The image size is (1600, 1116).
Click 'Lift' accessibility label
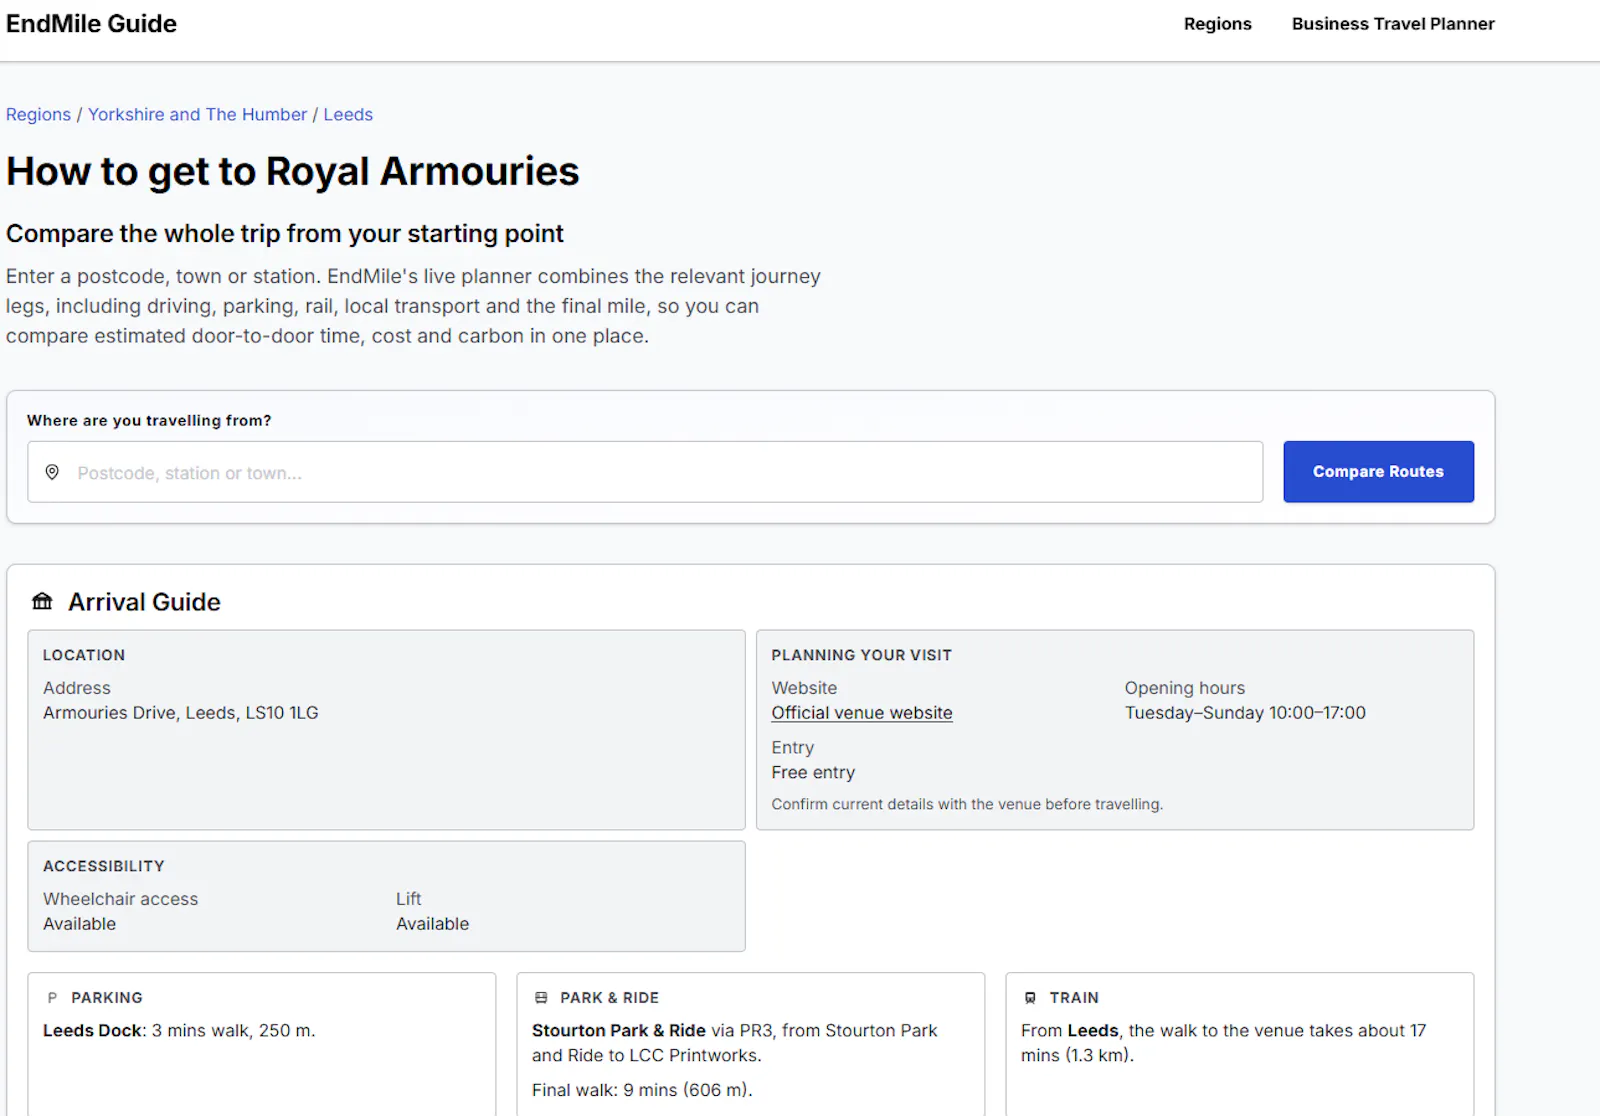point(408,899)
